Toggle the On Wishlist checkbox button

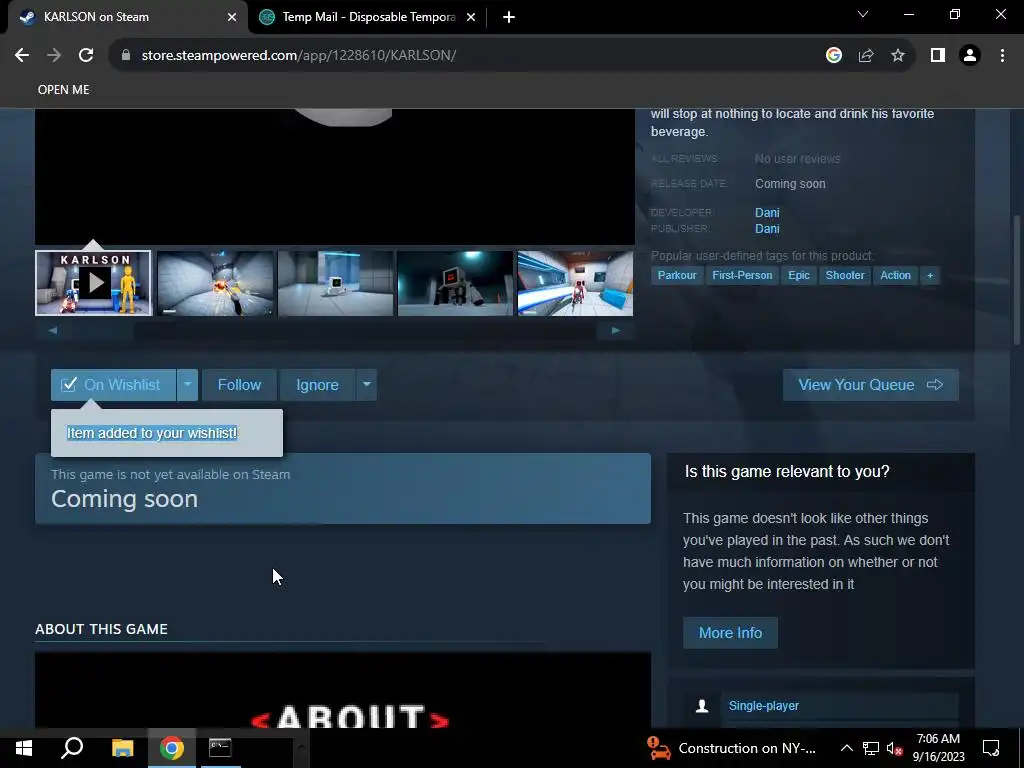click(114, 385)
